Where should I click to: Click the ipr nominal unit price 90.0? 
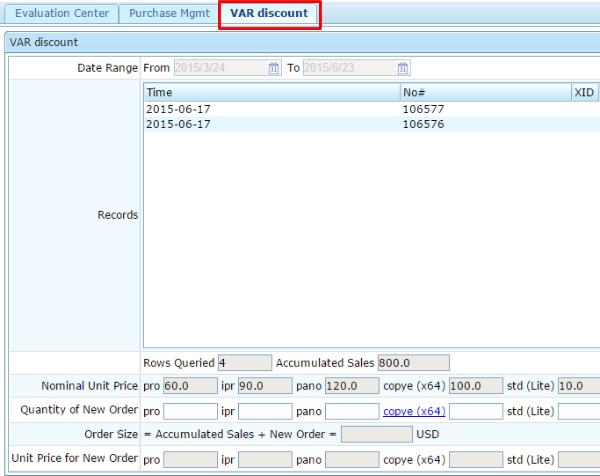[x=265, y=386]
